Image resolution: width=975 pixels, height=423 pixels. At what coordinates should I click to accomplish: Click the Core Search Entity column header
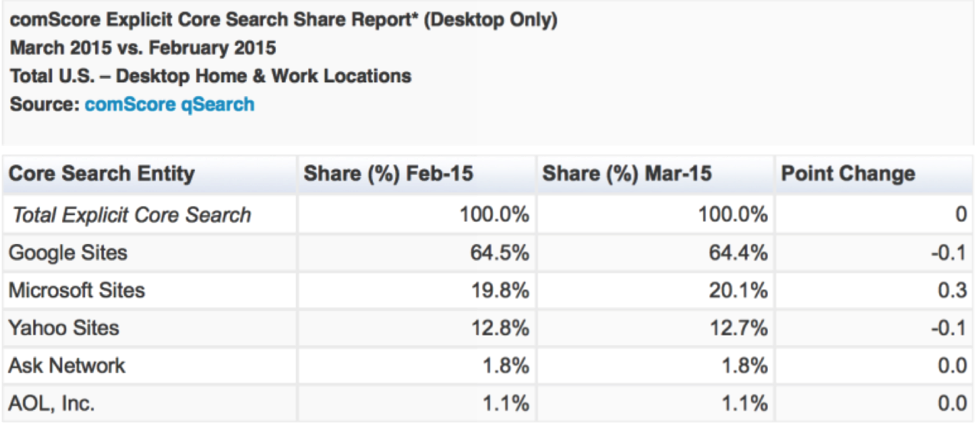click(101, 174)
